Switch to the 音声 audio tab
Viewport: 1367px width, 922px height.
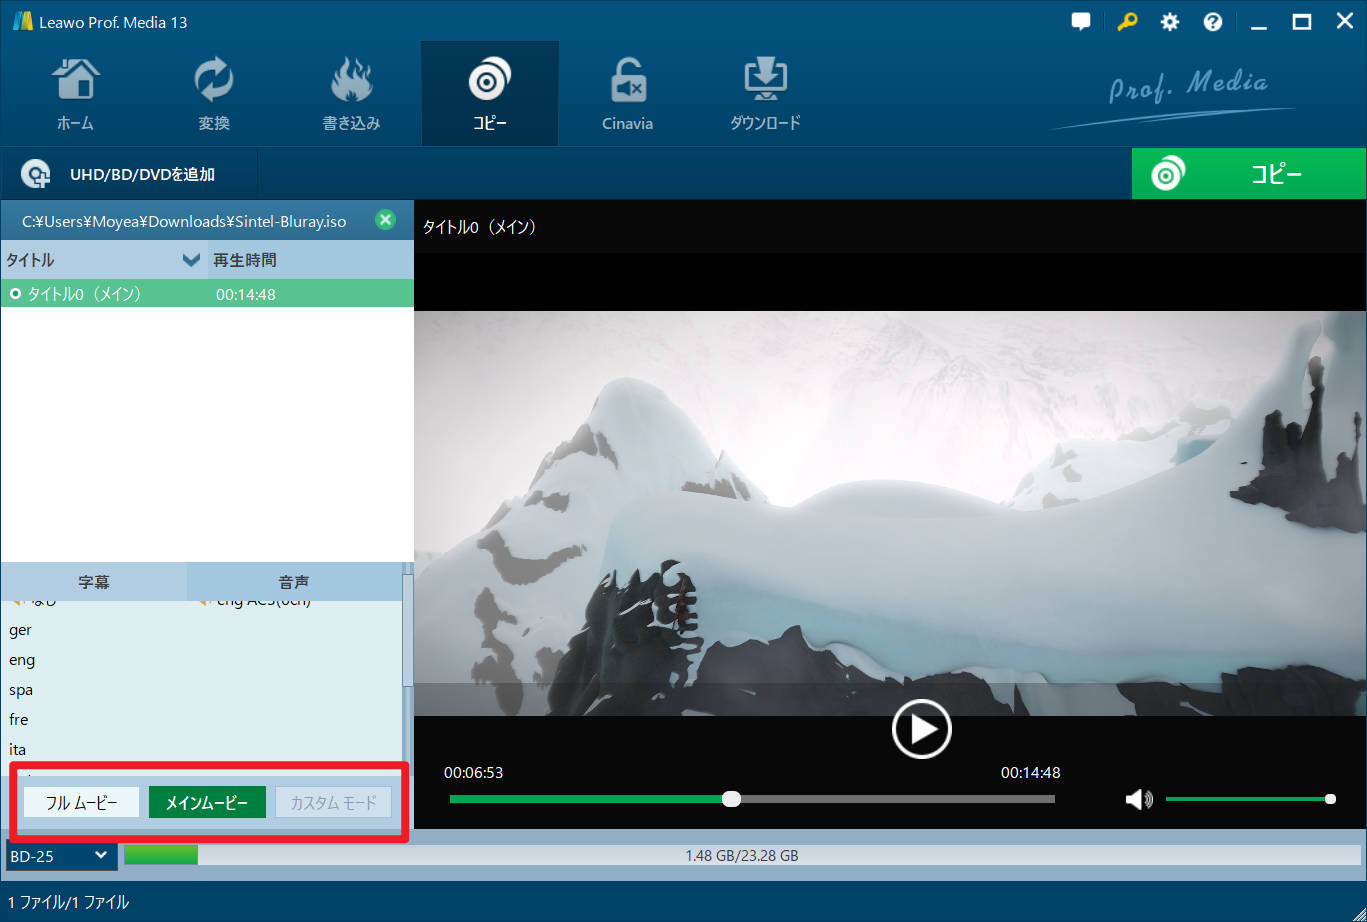point(294,581)
